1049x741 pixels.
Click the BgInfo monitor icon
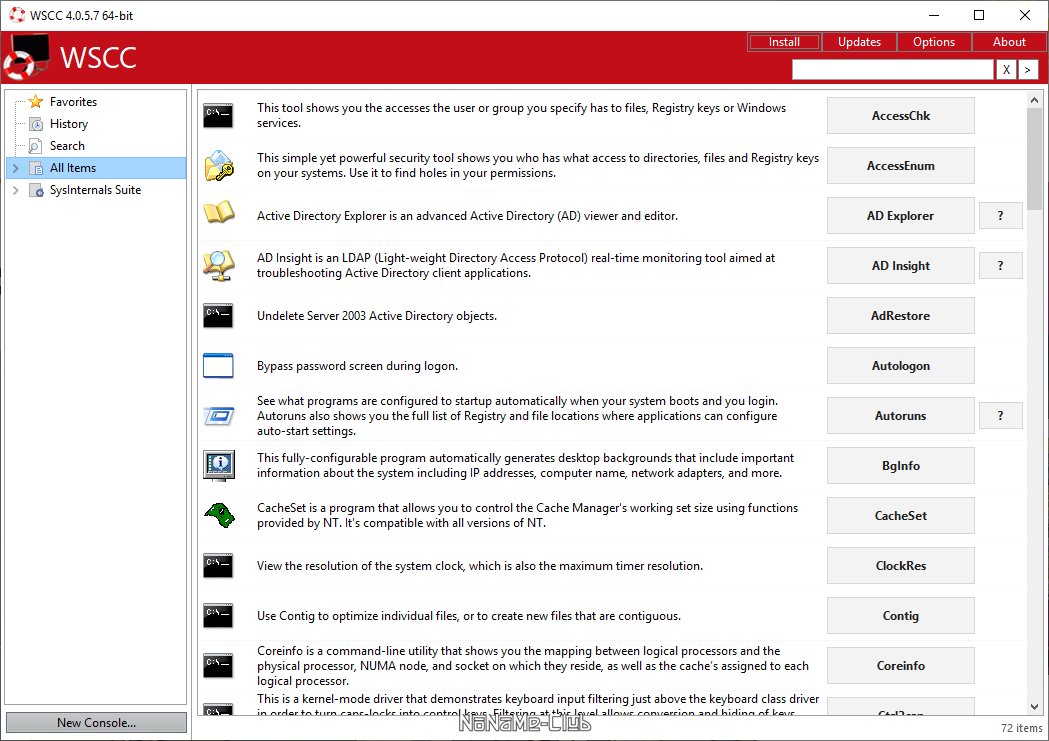pos(218,465)
